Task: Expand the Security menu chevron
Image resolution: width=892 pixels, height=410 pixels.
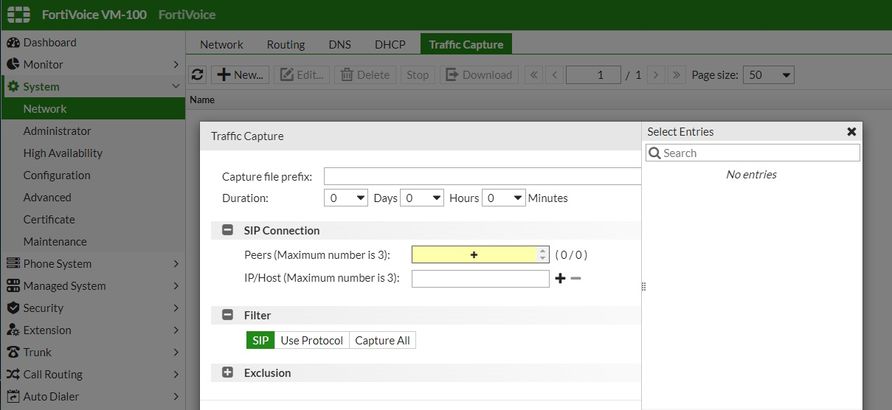Action: pyautogui.click(x=176, y=308)
